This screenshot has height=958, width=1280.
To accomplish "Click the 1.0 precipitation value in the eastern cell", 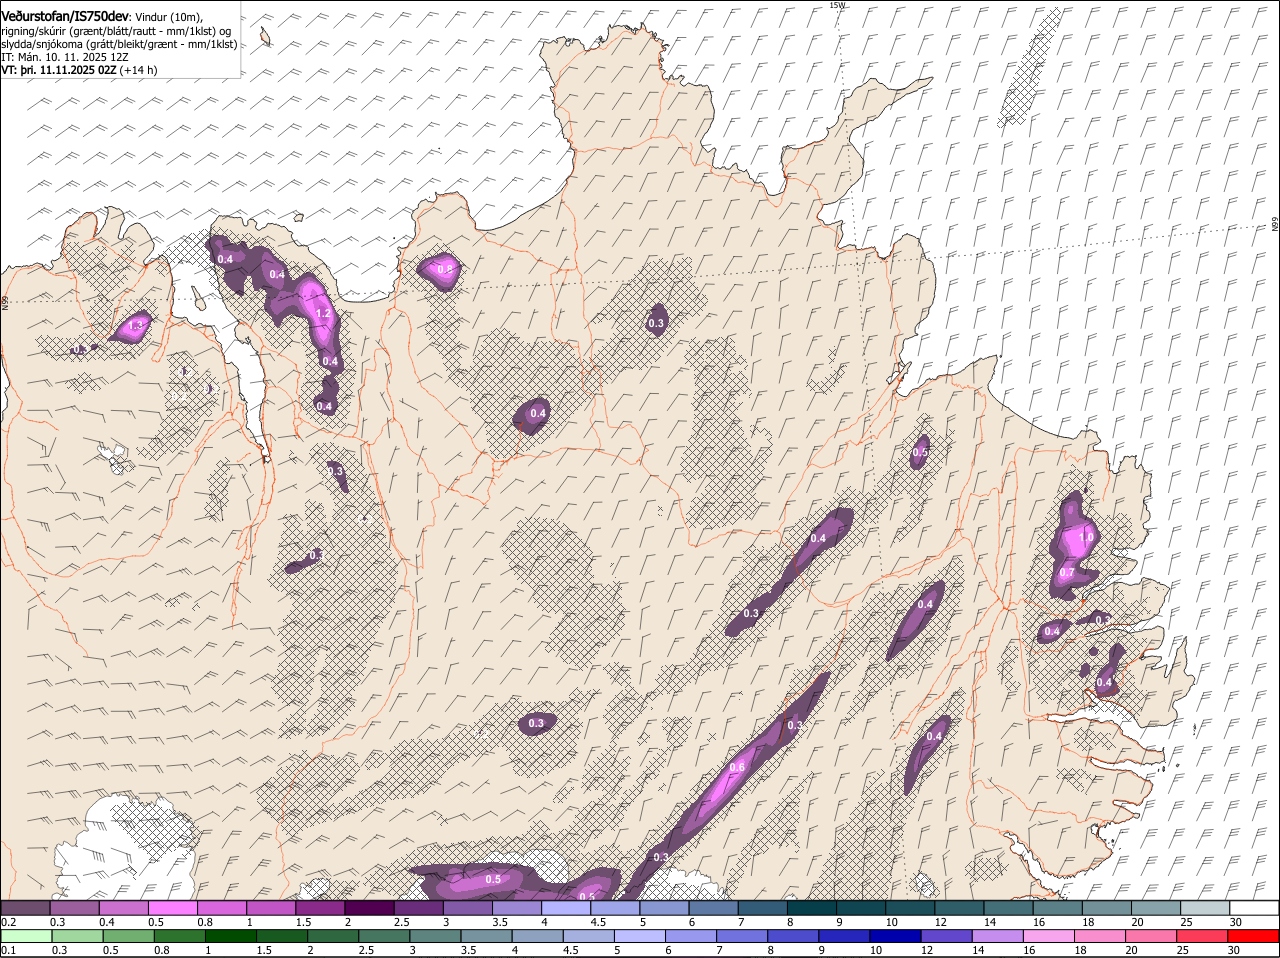I will click(x=1086, y=538).
